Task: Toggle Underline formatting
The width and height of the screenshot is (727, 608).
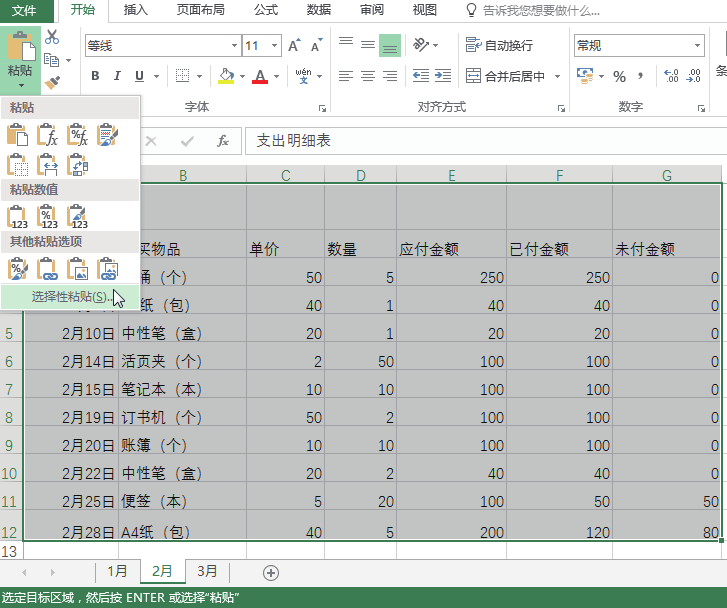Action: (139, 76)
